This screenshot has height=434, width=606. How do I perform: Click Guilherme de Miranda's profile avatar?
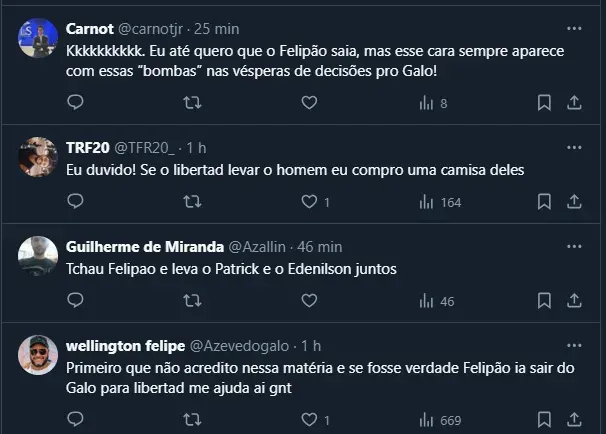pyautogui.click(x=38, y=255)
